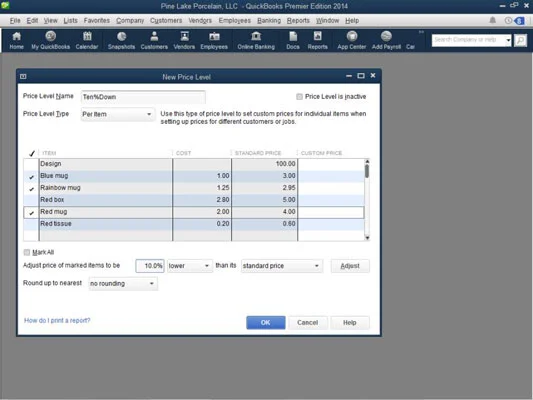Viewport: 533px width, 400px height.
Task: Uncheck the Red mug row mark
Action: [x=31, y=212]
